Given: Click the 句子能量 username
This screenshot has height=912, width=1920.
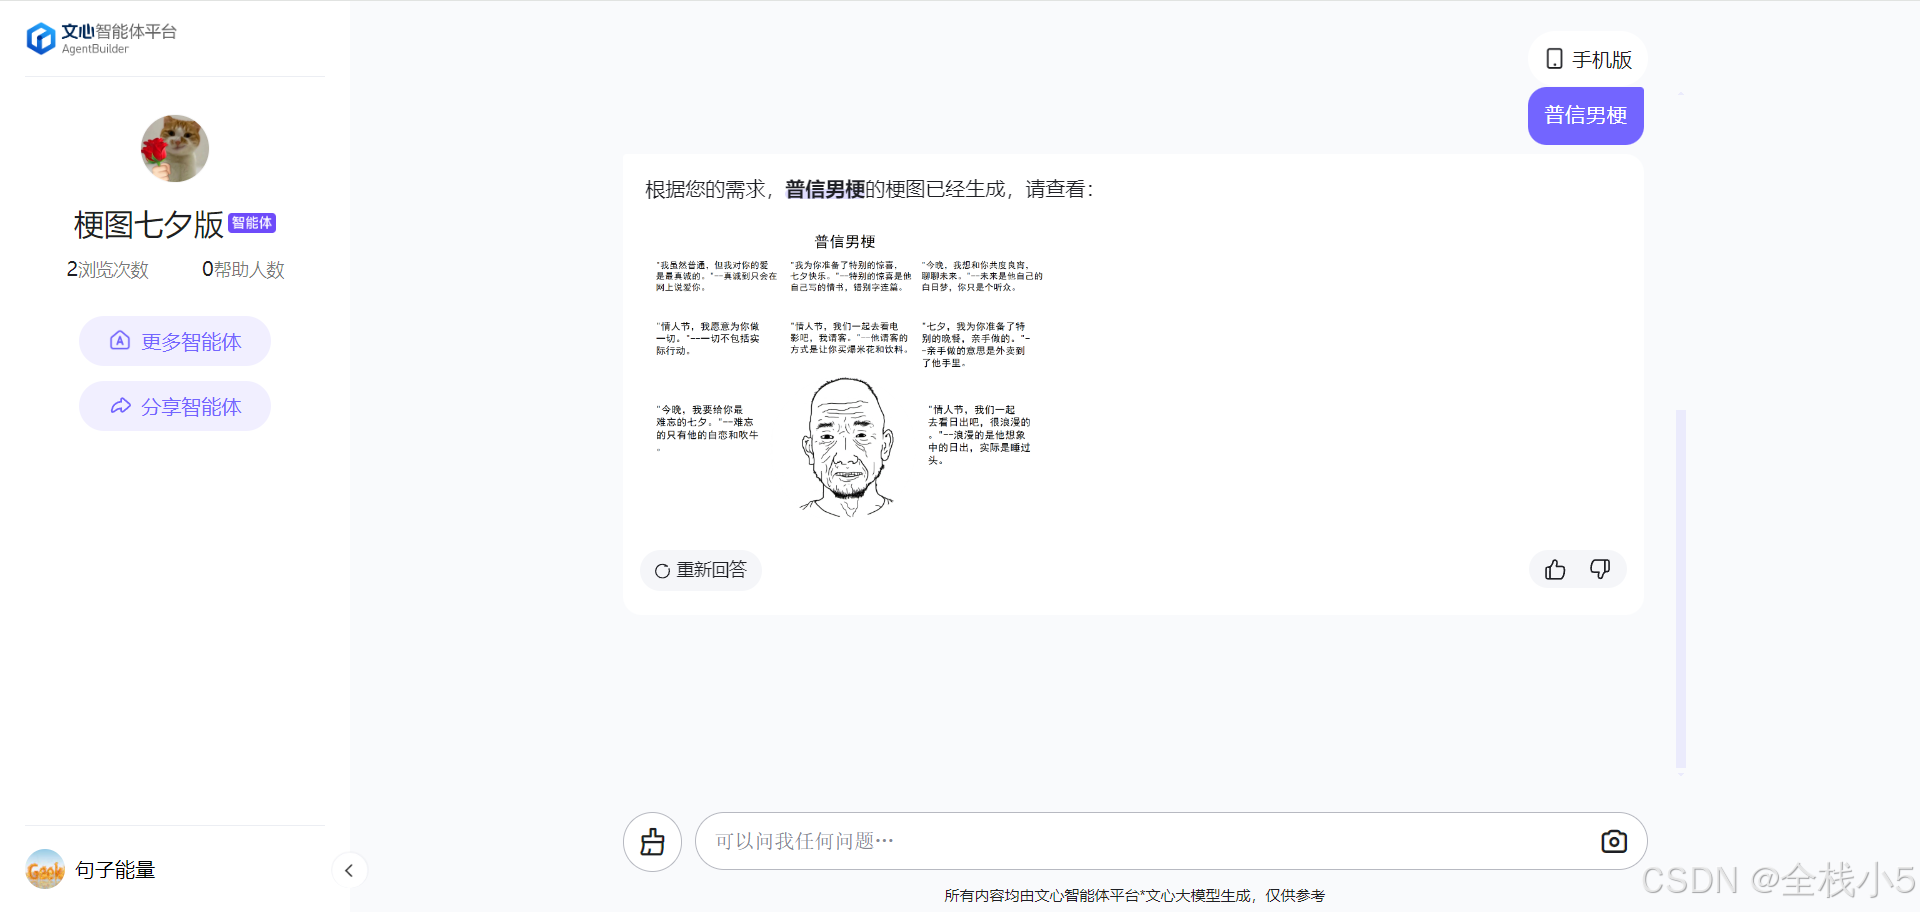Looking at the screenshot, I should 116,870.
